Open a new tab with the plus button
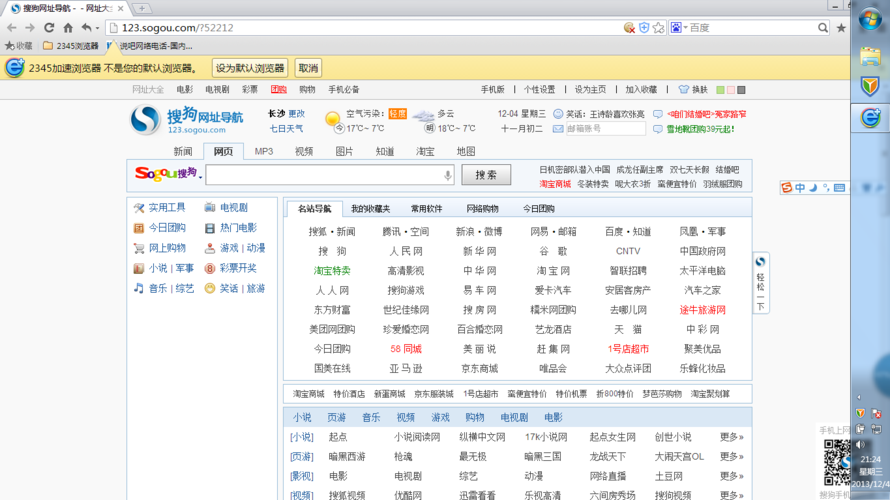 pos(142,8)
